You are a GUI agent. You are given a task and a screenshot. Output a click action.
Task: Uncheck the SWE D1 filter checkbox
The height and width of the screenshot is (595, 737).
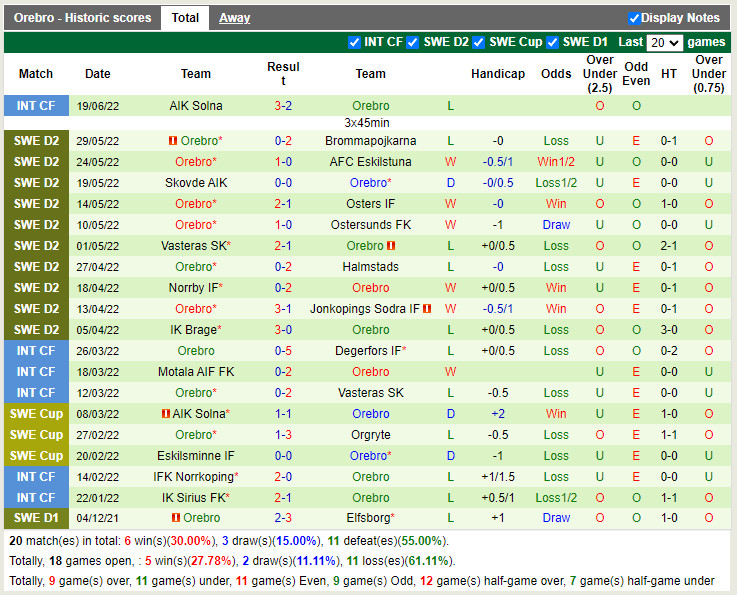point(552,42)
